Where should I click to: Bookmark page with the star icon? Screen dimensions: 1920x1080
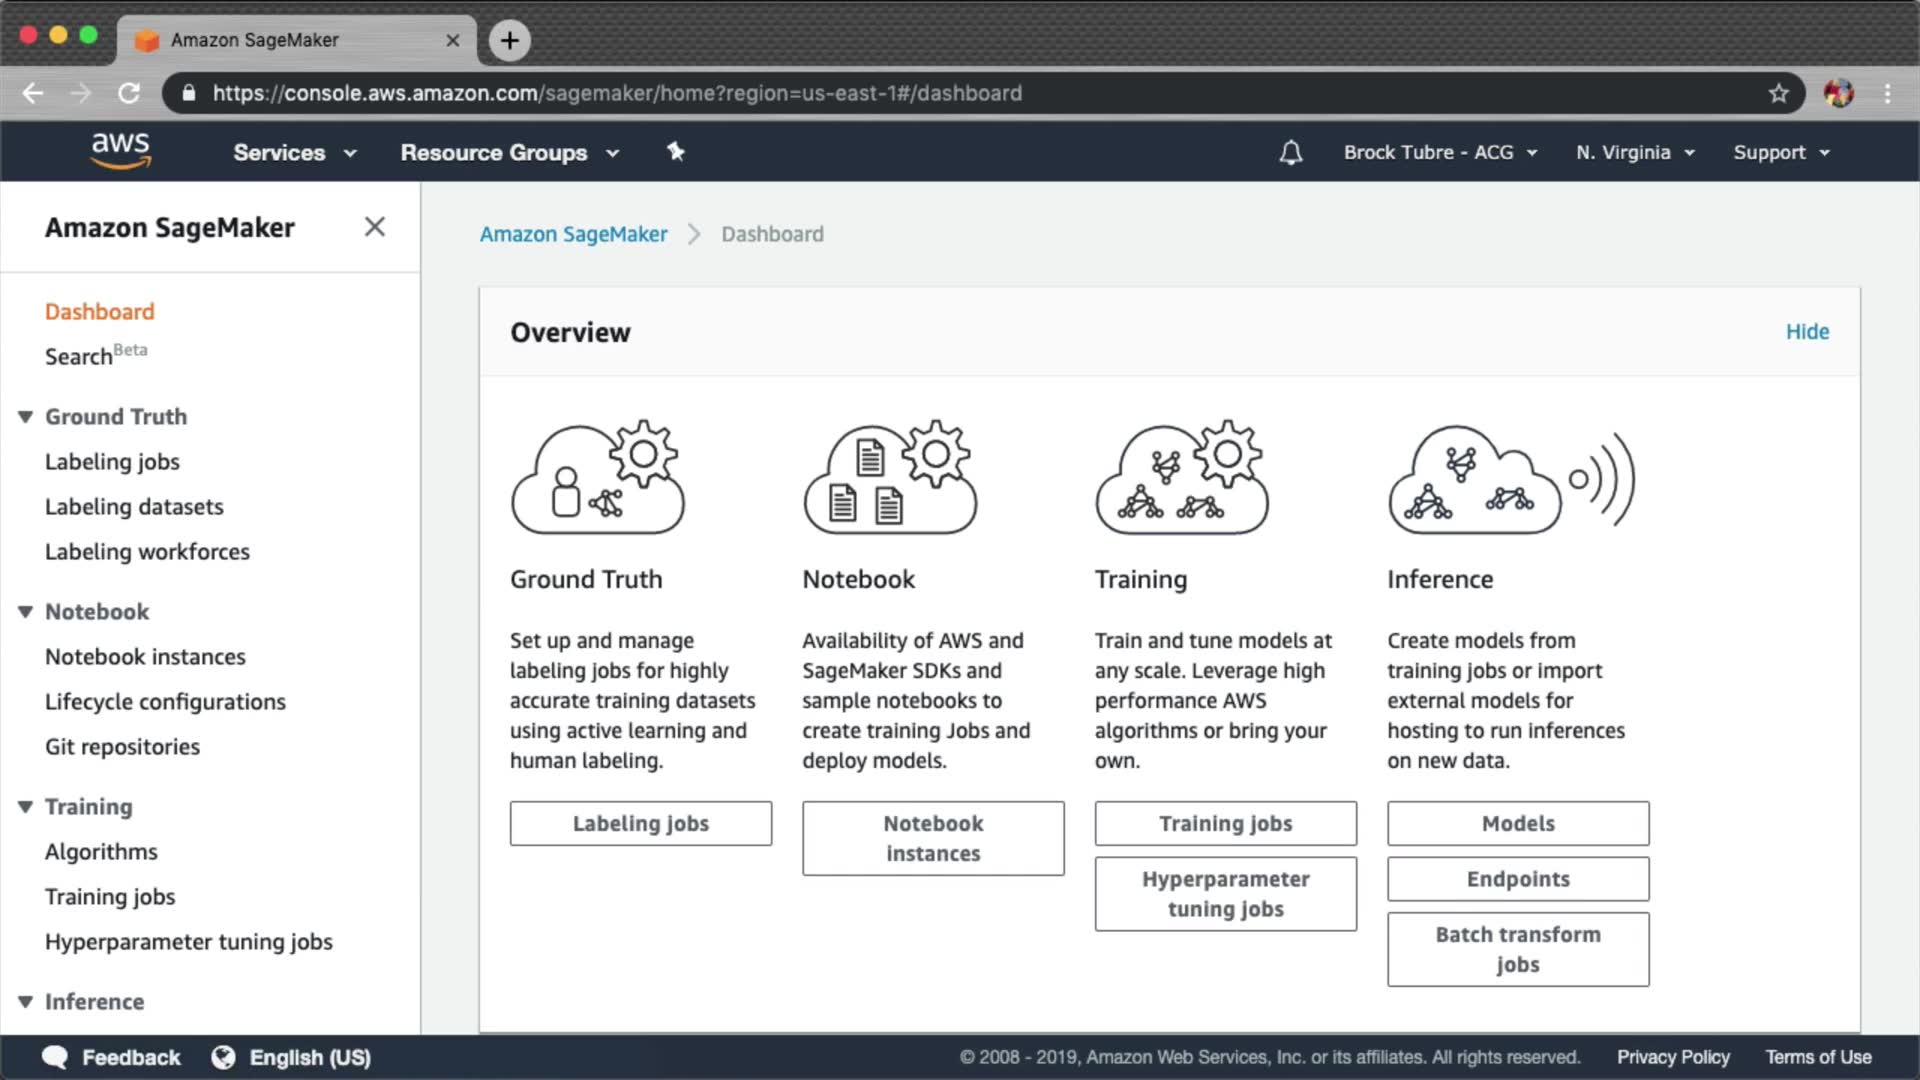pyautogui.click(x=1778, y=93)
